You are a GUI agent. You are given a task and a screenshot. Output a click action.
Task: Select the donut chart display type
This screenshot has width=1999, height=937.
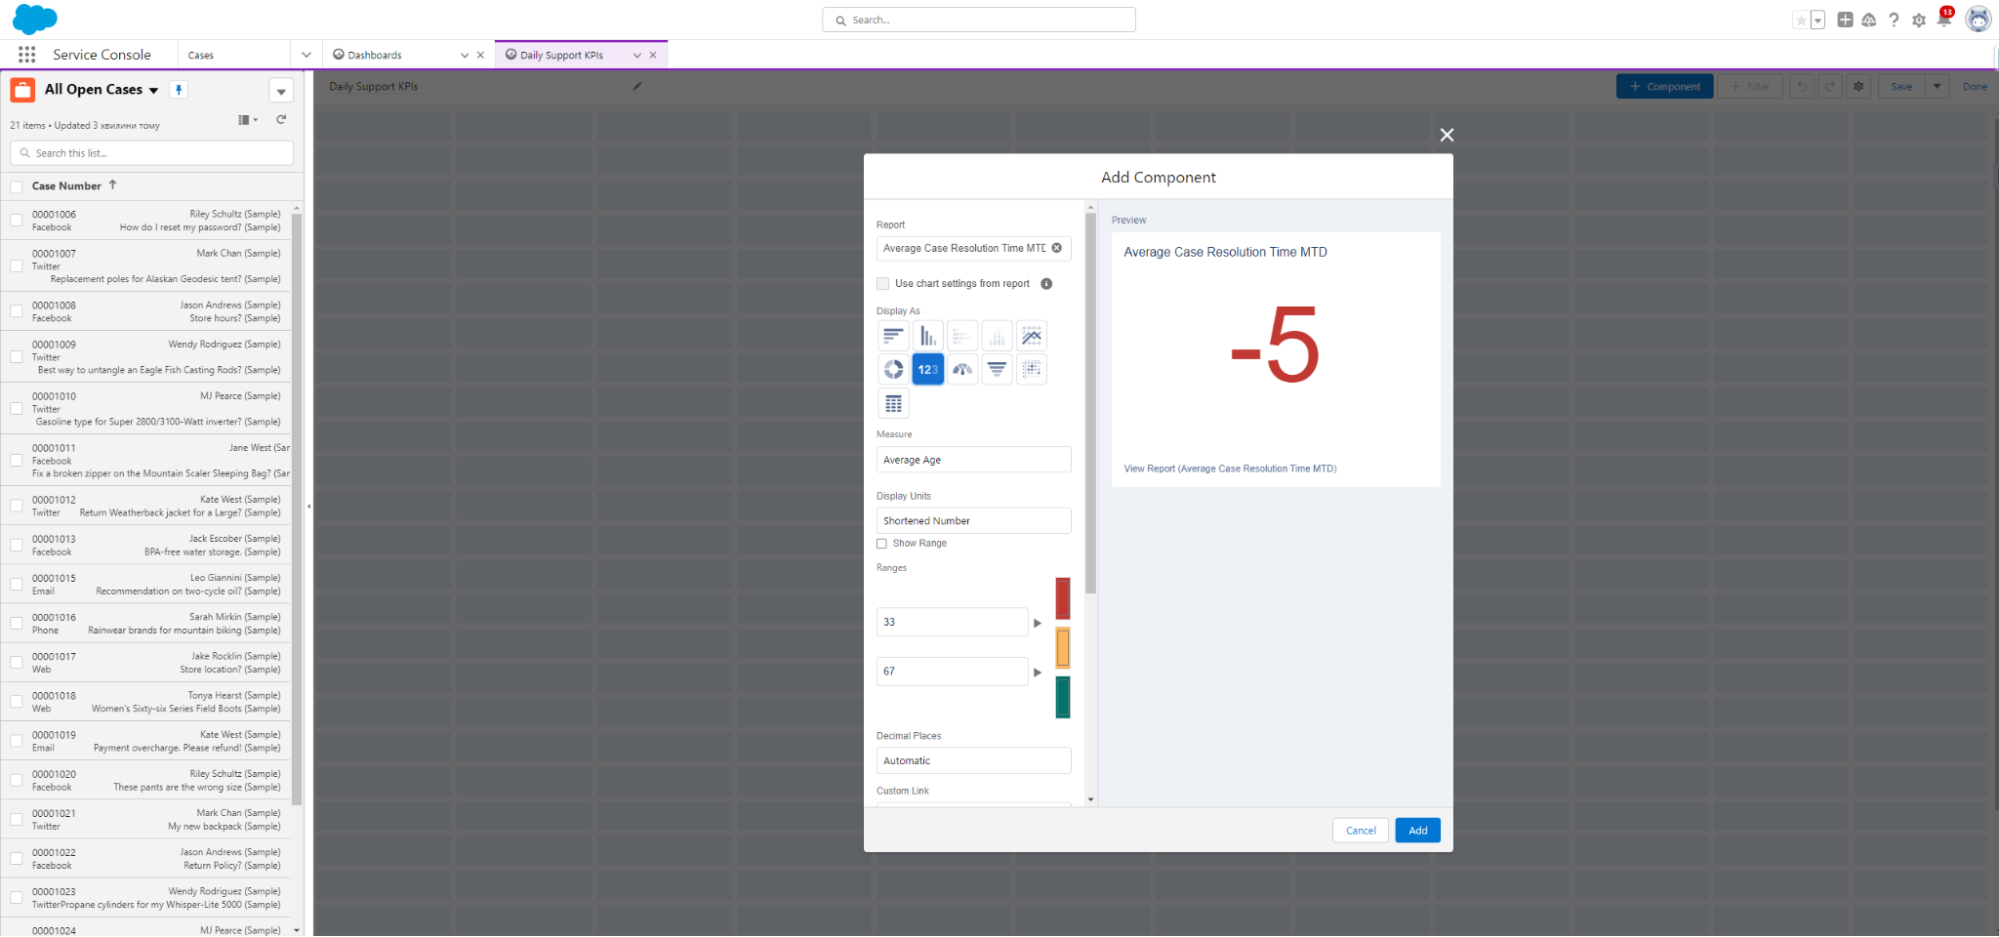pos(893,368)
